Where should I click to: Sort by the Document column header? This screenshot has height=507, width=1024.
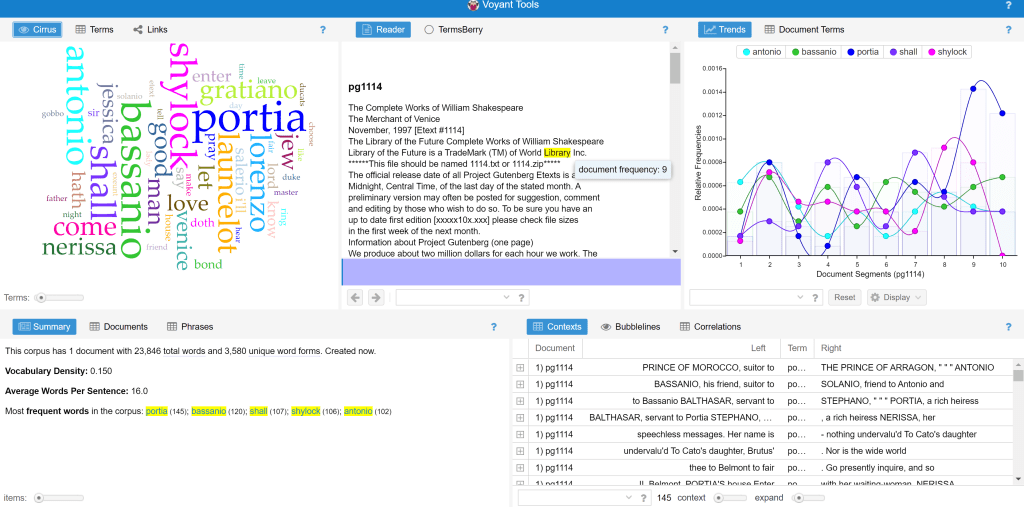coord(555,348)
